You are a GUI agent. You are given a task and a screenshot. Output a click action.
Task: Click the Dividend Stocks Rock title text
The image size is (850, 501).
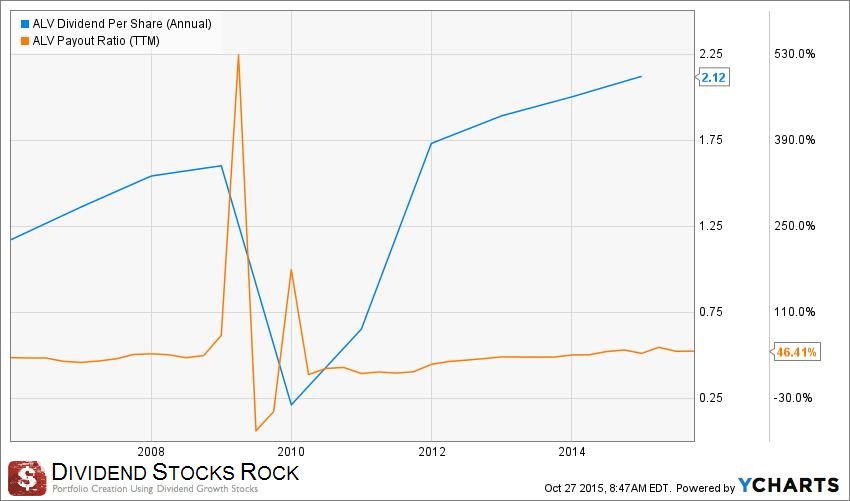[x=175, y=471]
